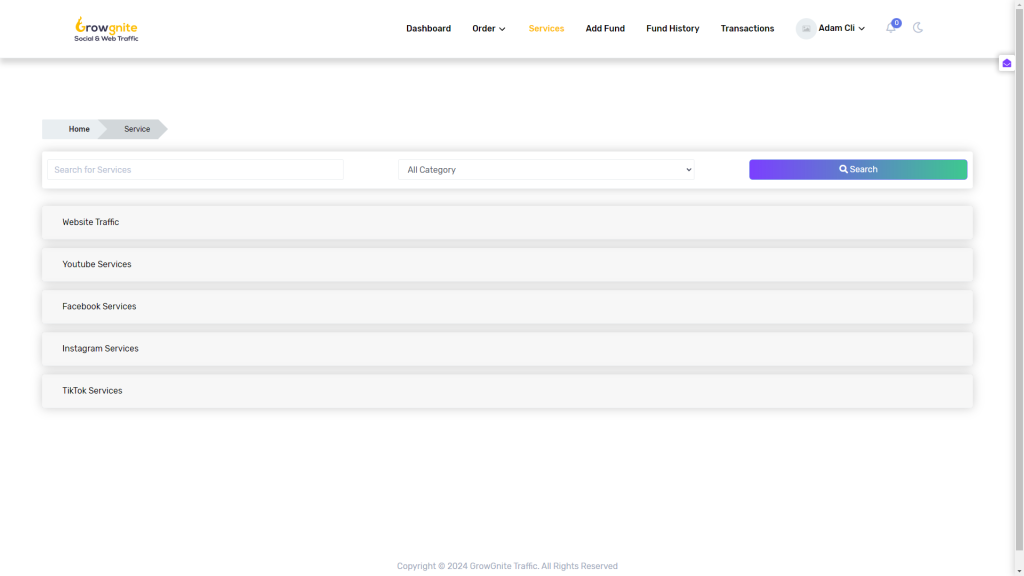Open the Transactions page
Viewport: 1024px width, 576px height.
point(747,29)
